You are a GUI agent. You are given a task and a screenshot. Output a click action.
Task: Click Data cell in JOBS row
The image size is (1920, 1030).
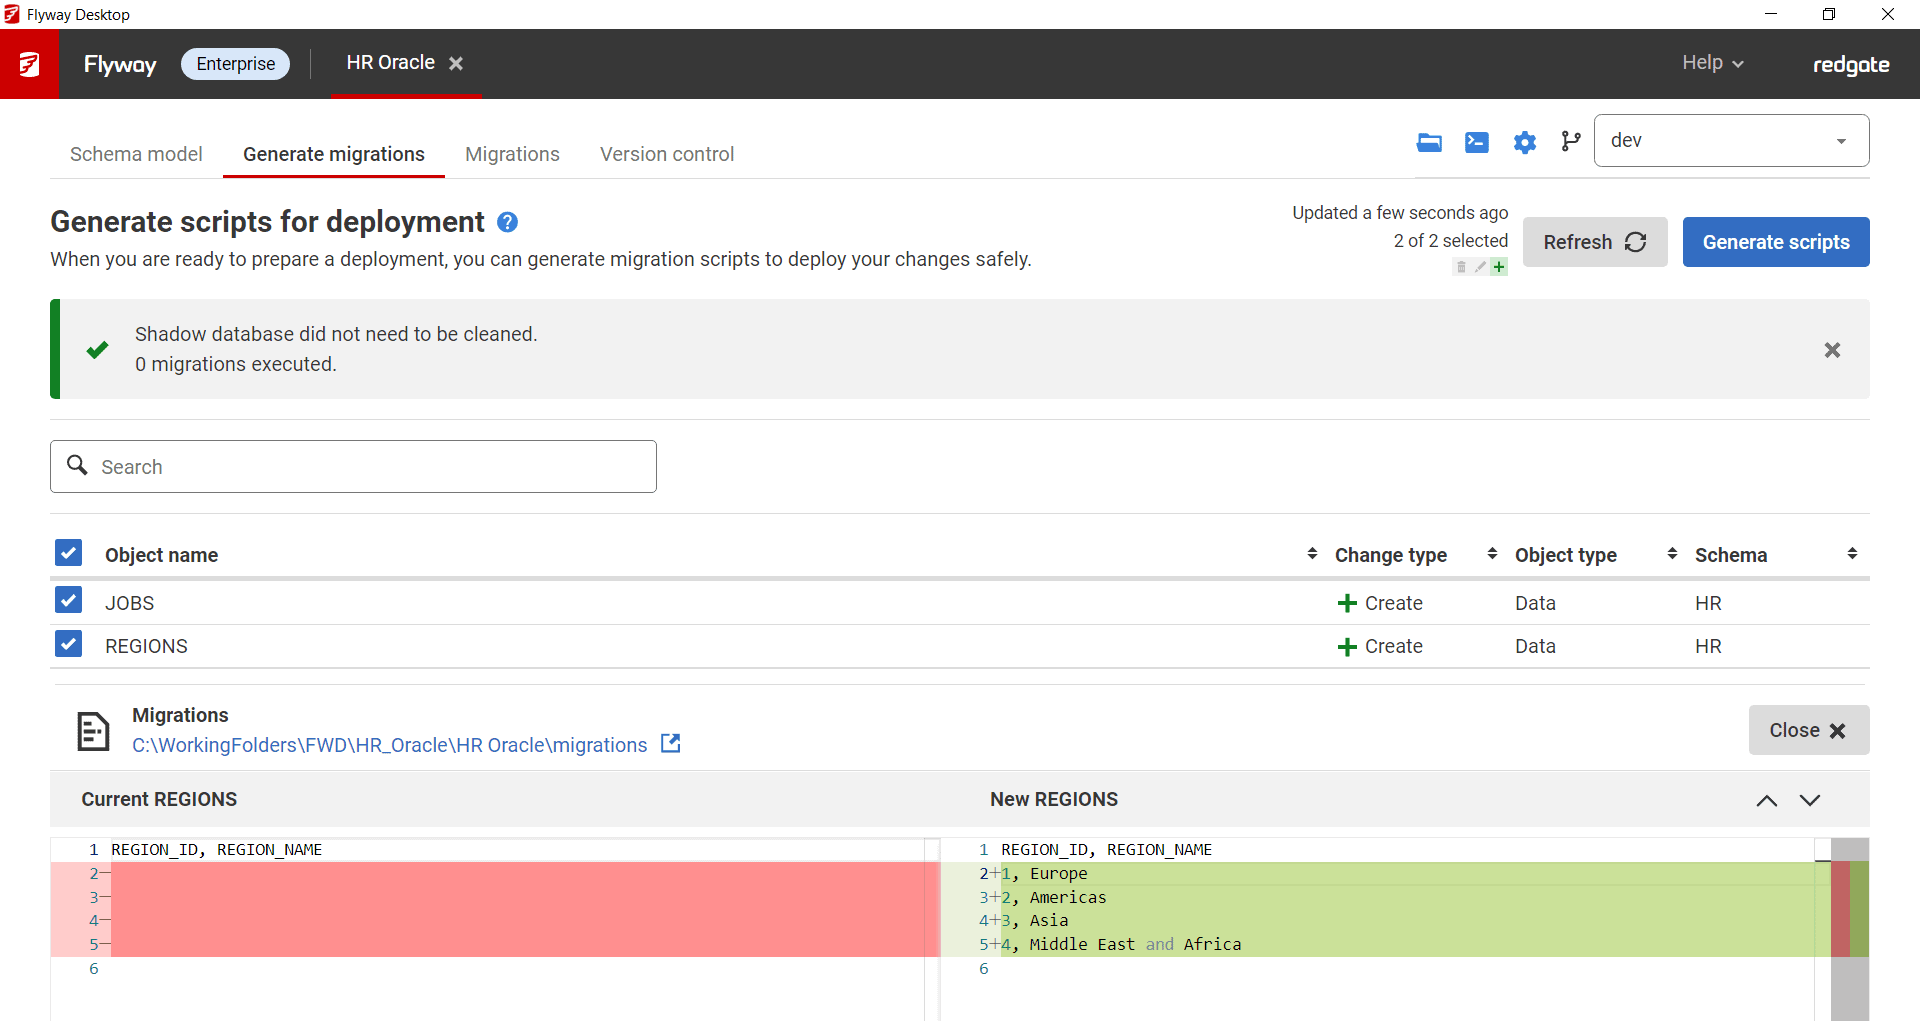click(x=1535, y=603)
